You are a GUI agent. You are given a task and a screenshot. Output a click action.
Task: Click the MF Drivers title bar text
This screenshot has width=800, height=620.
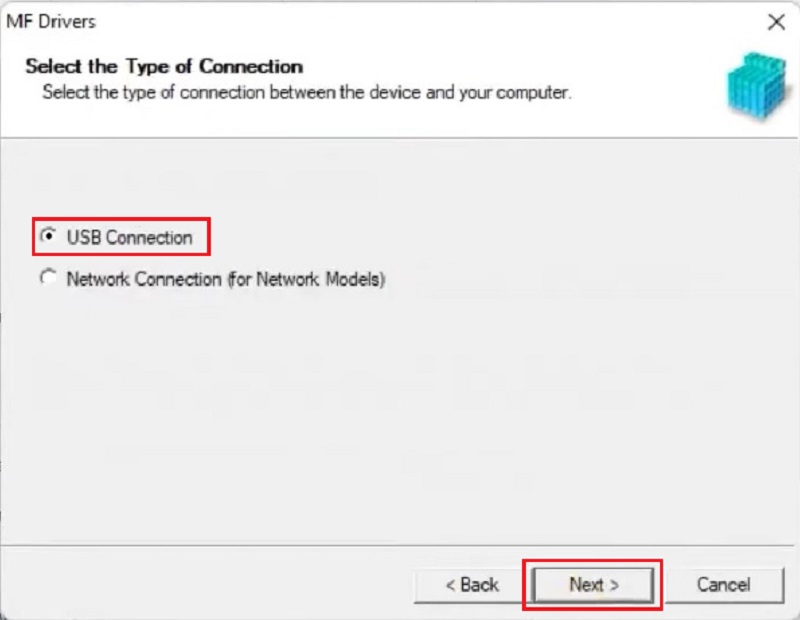(x=51, y=22)
